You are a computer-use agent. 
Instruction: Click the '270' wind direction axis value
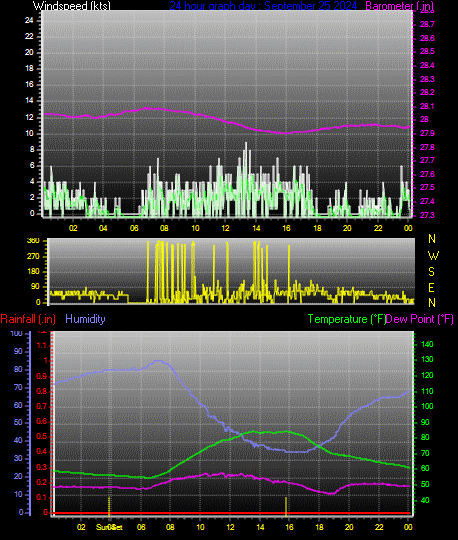[33, 257]
